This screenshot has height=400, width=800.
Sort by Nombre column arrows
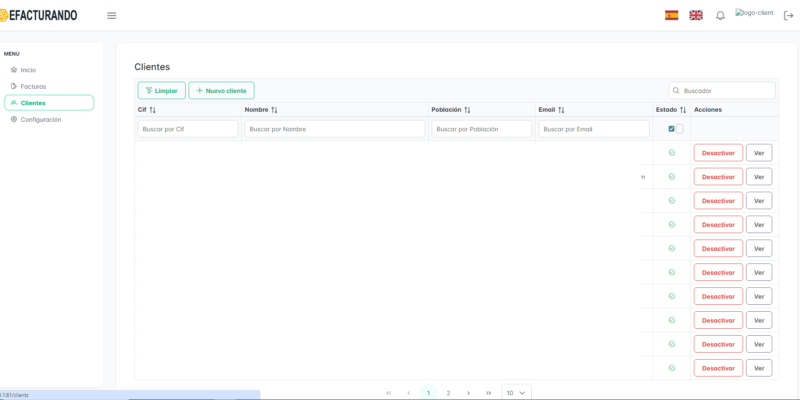pos(274,110)
